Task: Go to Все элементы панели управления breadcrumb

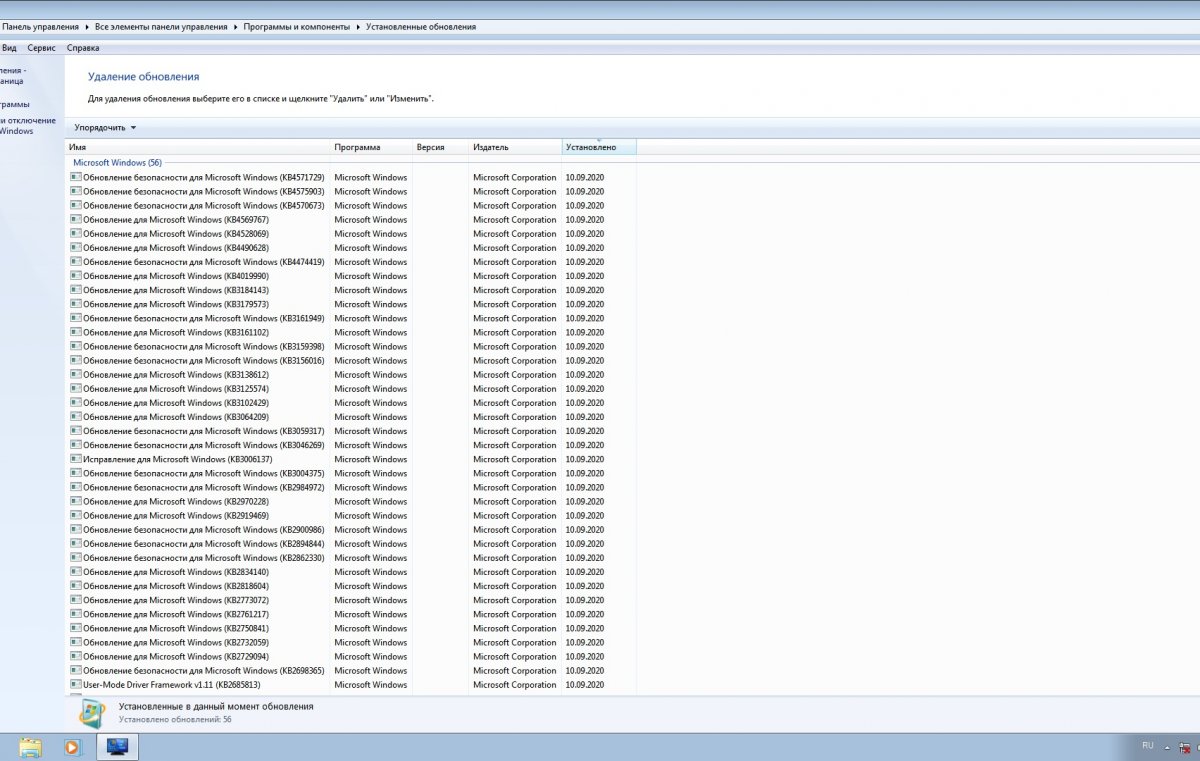Action: pyautogui.click(x=161, y=27)
